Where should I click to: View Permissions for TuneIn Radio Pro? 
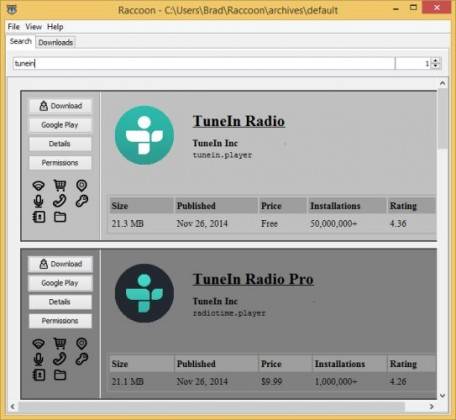click(60, 321)
